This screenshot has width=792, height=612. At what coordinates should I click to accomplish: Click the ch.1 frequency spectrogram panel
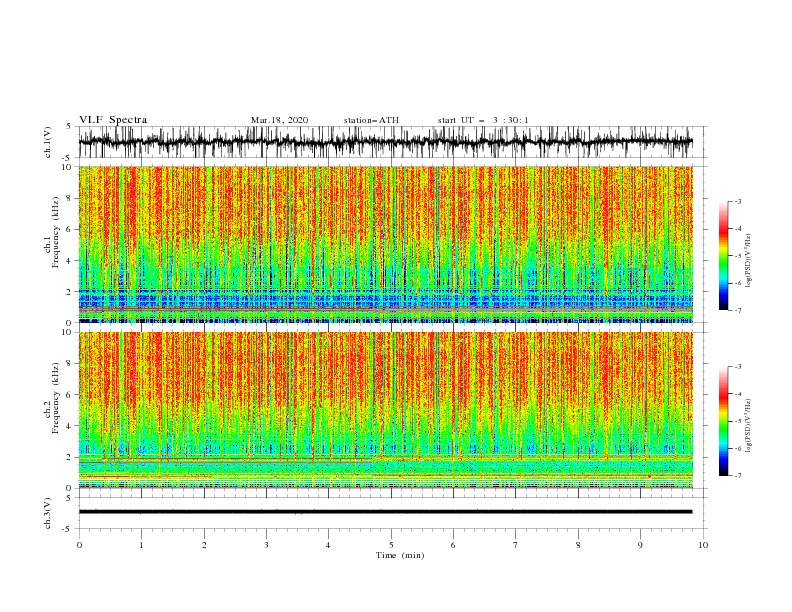click(385, 244)
